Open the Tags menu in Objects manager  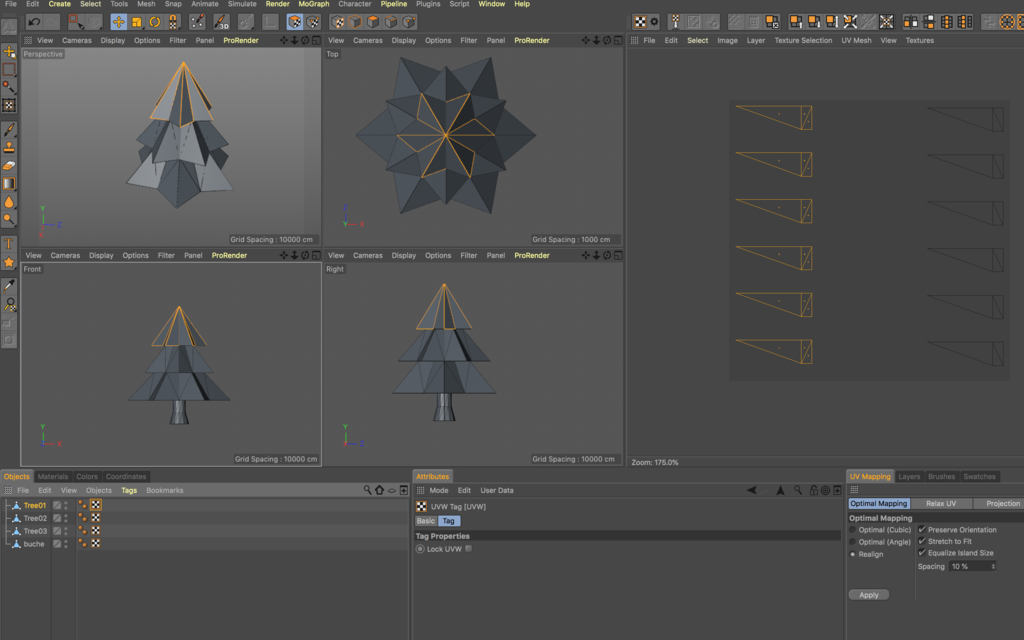pyautogui.click(x=129, y=490)
